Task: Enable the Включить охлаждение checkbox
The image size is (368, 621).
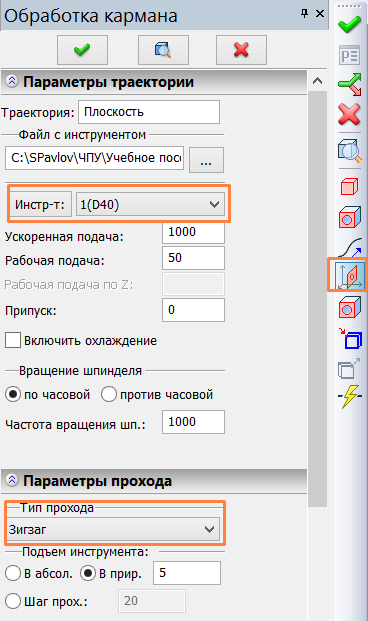Action: (13, 340)
